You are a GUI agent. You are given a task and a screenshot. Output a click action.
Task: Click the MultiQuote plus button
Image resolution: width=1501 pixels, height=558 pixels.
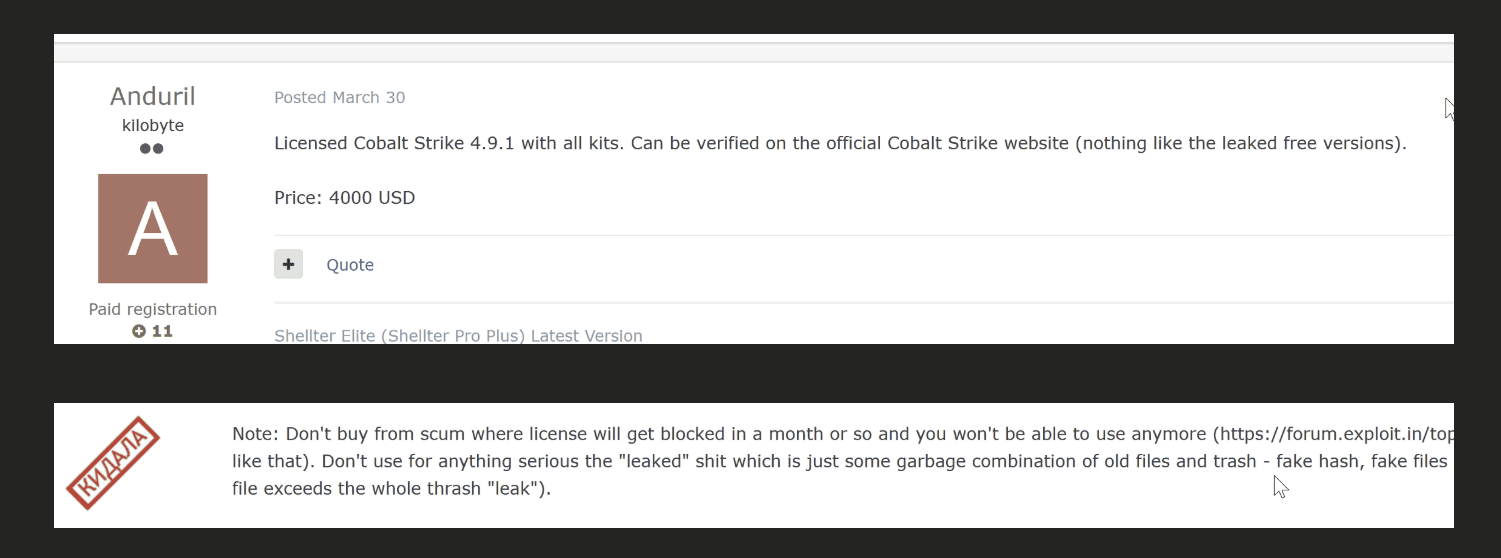pos(288,264)
